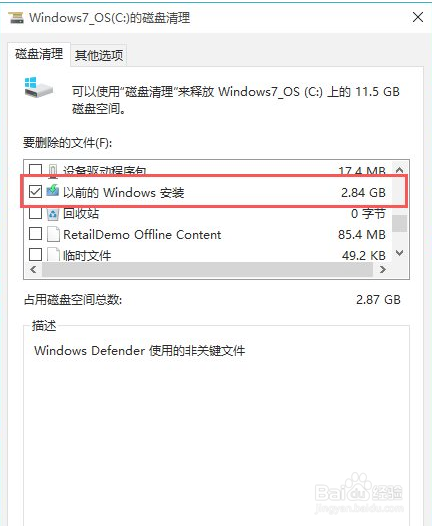Switch to the 其他选项 tab

point(99,55)
